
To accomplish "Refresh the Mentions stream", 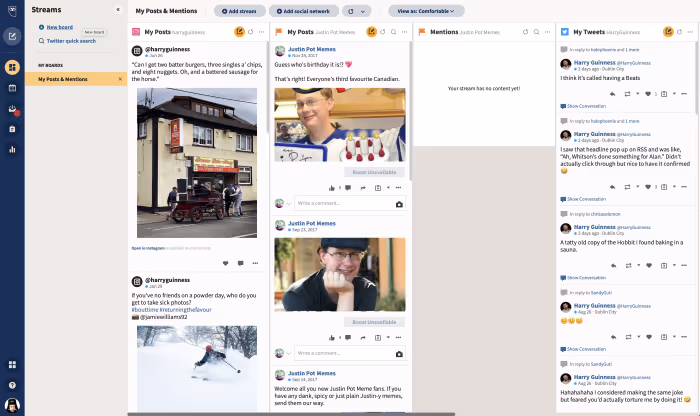I will (x=525, y=32).
